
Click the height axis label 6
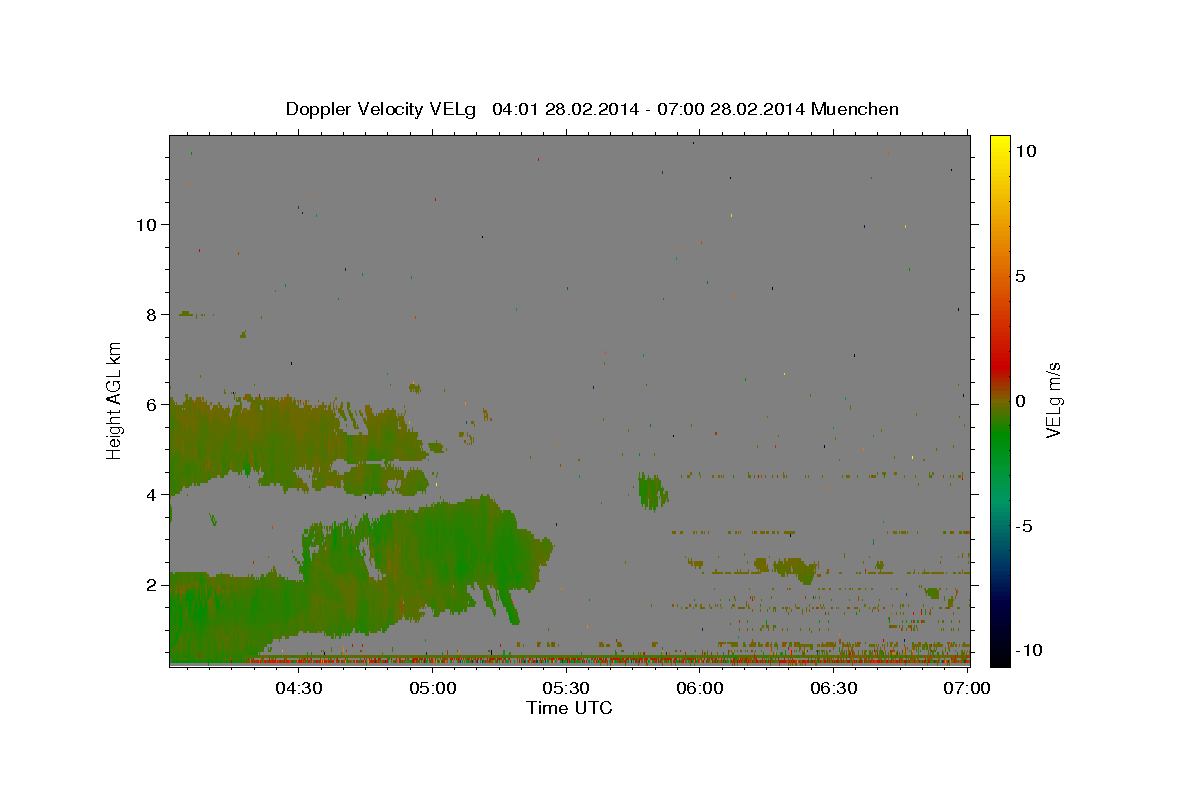154,404
